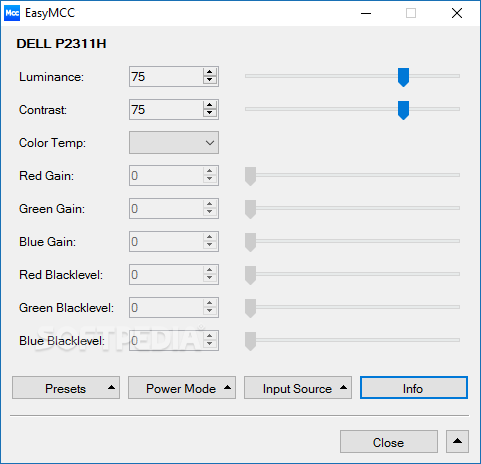
Task: Click the Blue Blacklevel down spinner arrow
Action: [x=209, y=344]
